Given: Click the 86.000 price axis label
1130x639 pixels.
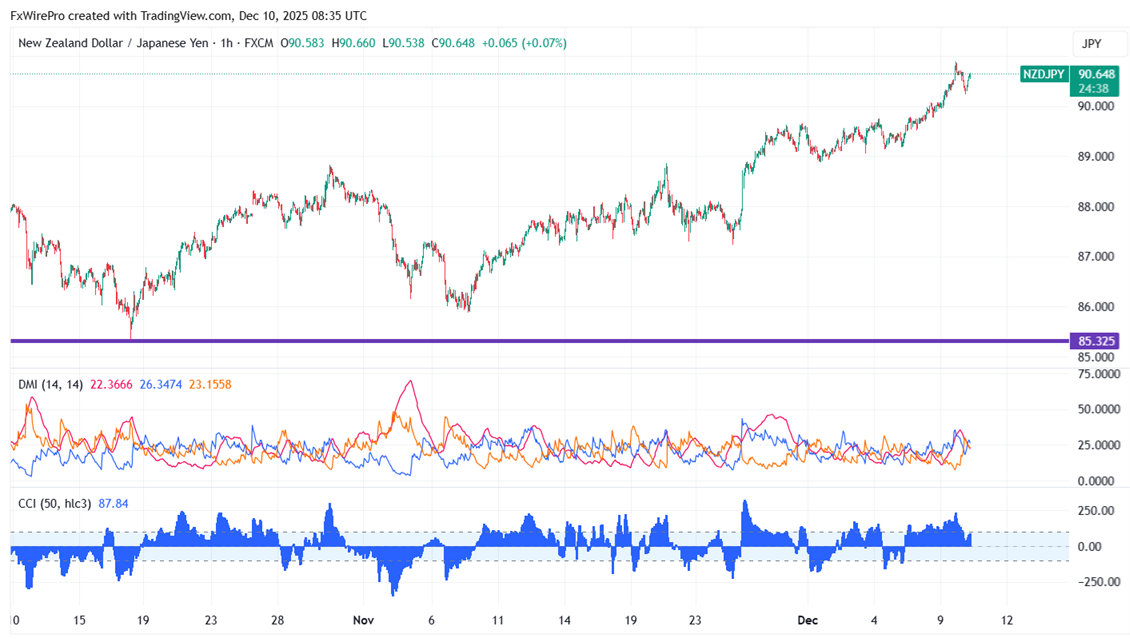Looking at the screenshot, I should pos(1096,307).
